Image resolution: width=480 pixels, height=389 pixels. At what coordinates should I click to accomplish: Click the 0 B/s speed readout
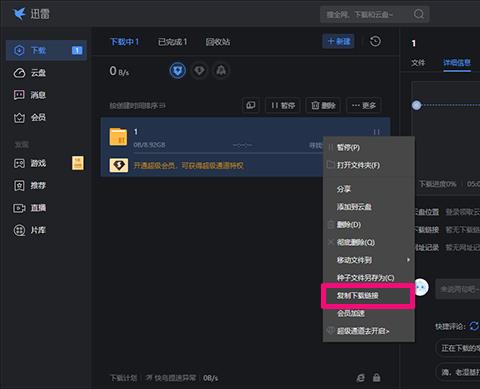point(119,71)
